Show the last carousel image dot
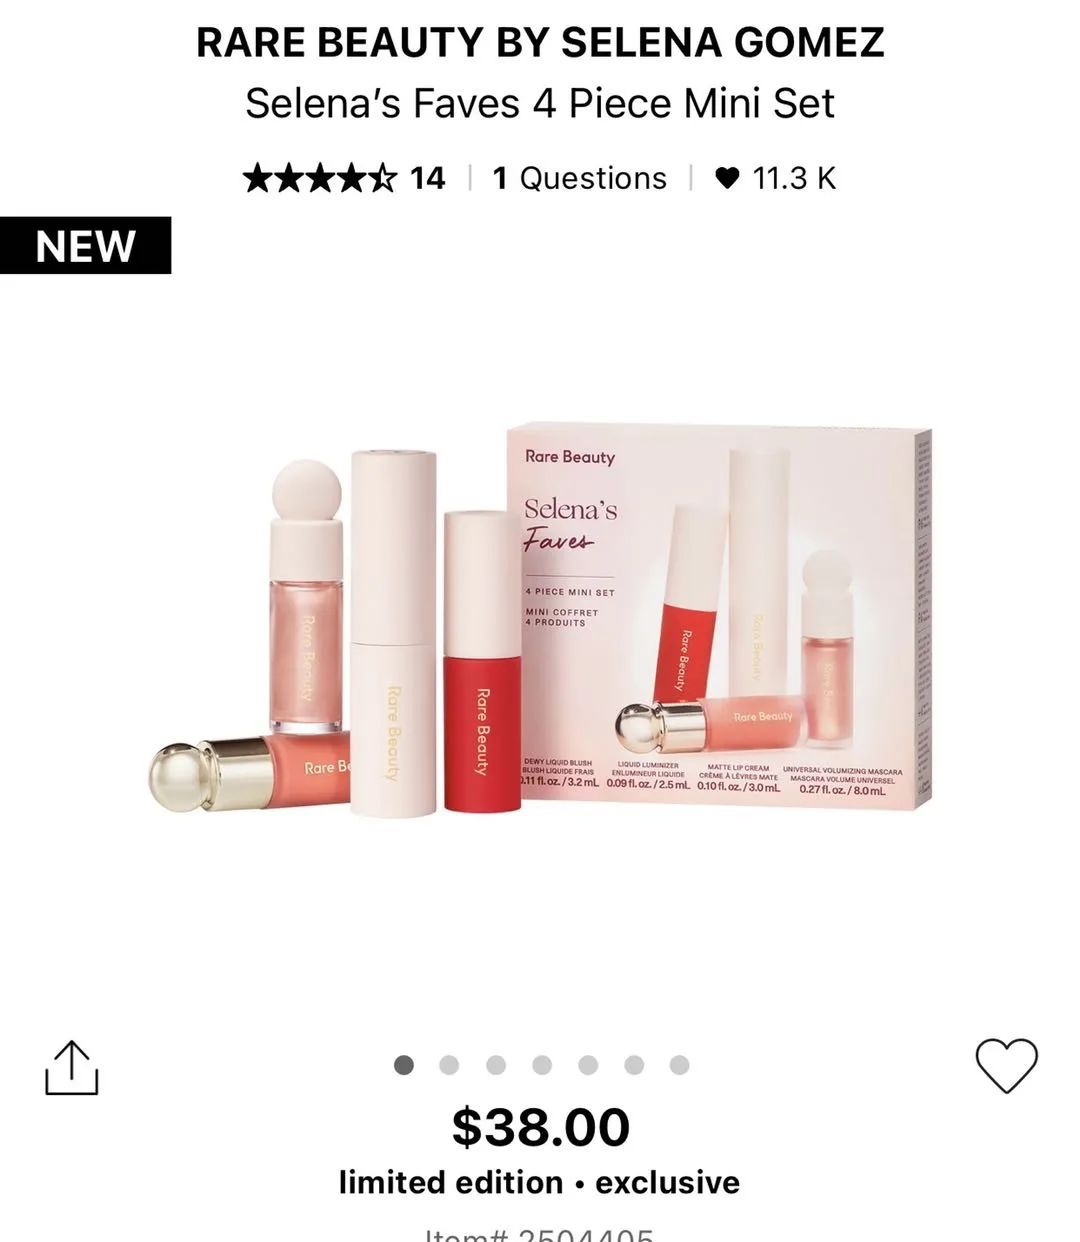 click(680, 1065)
